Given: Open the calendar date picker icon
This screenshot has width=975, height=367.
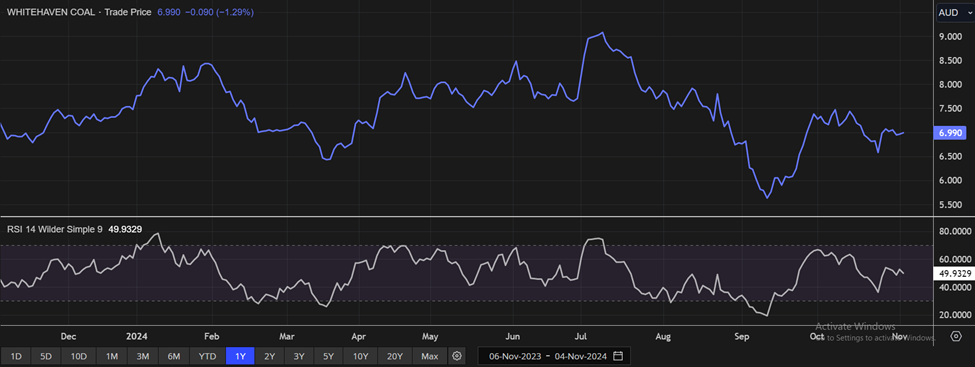Looking at the screenshot, I should tap(618, 356).
